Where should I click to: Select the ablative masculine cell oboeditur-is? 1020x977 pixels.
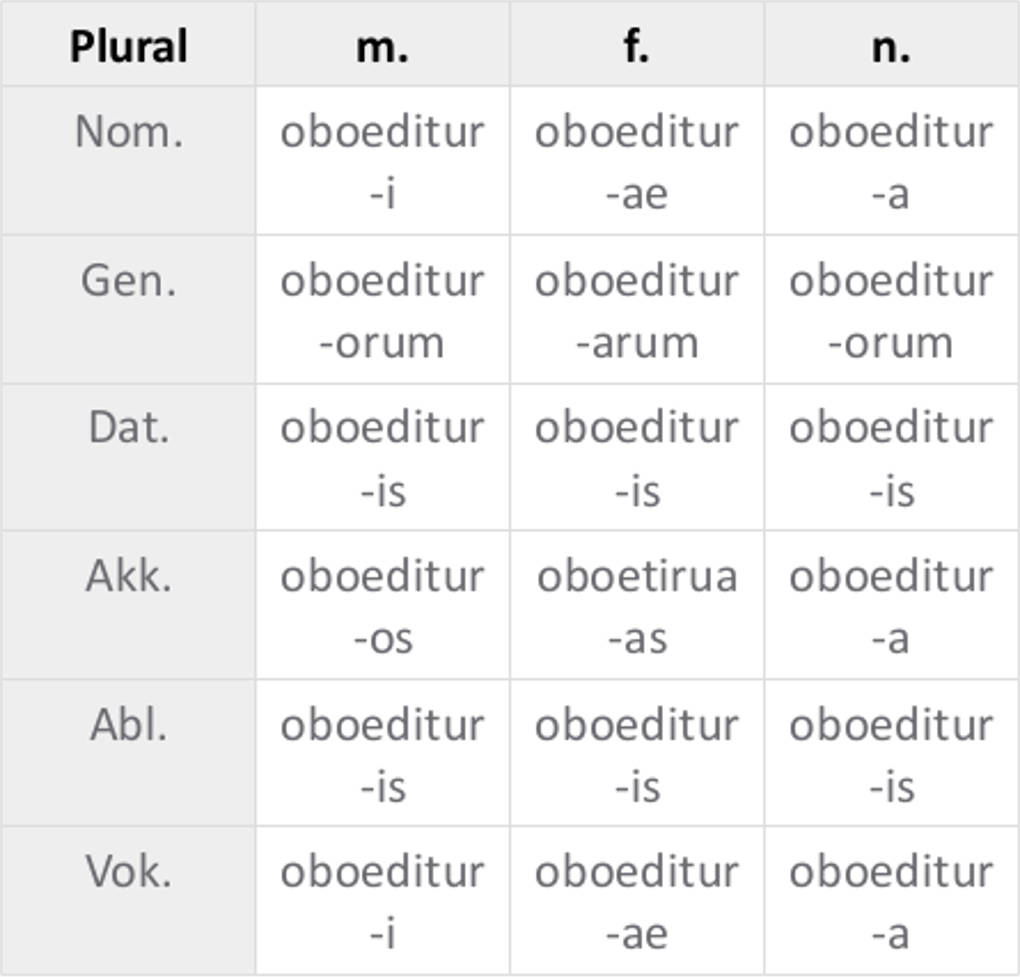pyautogui.click(x=382, y=754)
